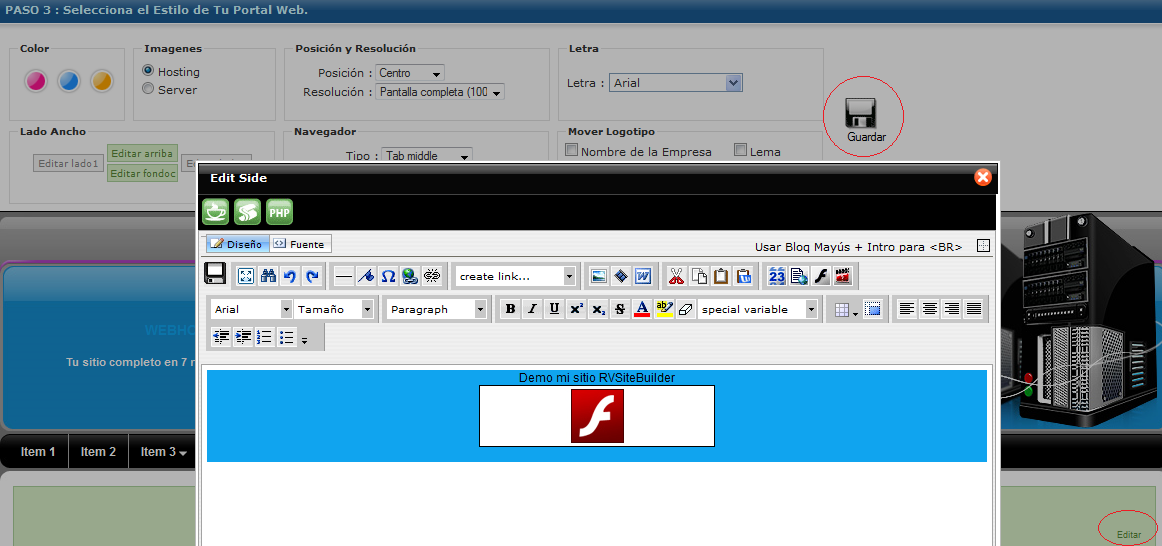Image resolution: width=1162 pixels, height=546 pixels.
Task: Click the PHP insert icon
Action: tap(280, 212)
